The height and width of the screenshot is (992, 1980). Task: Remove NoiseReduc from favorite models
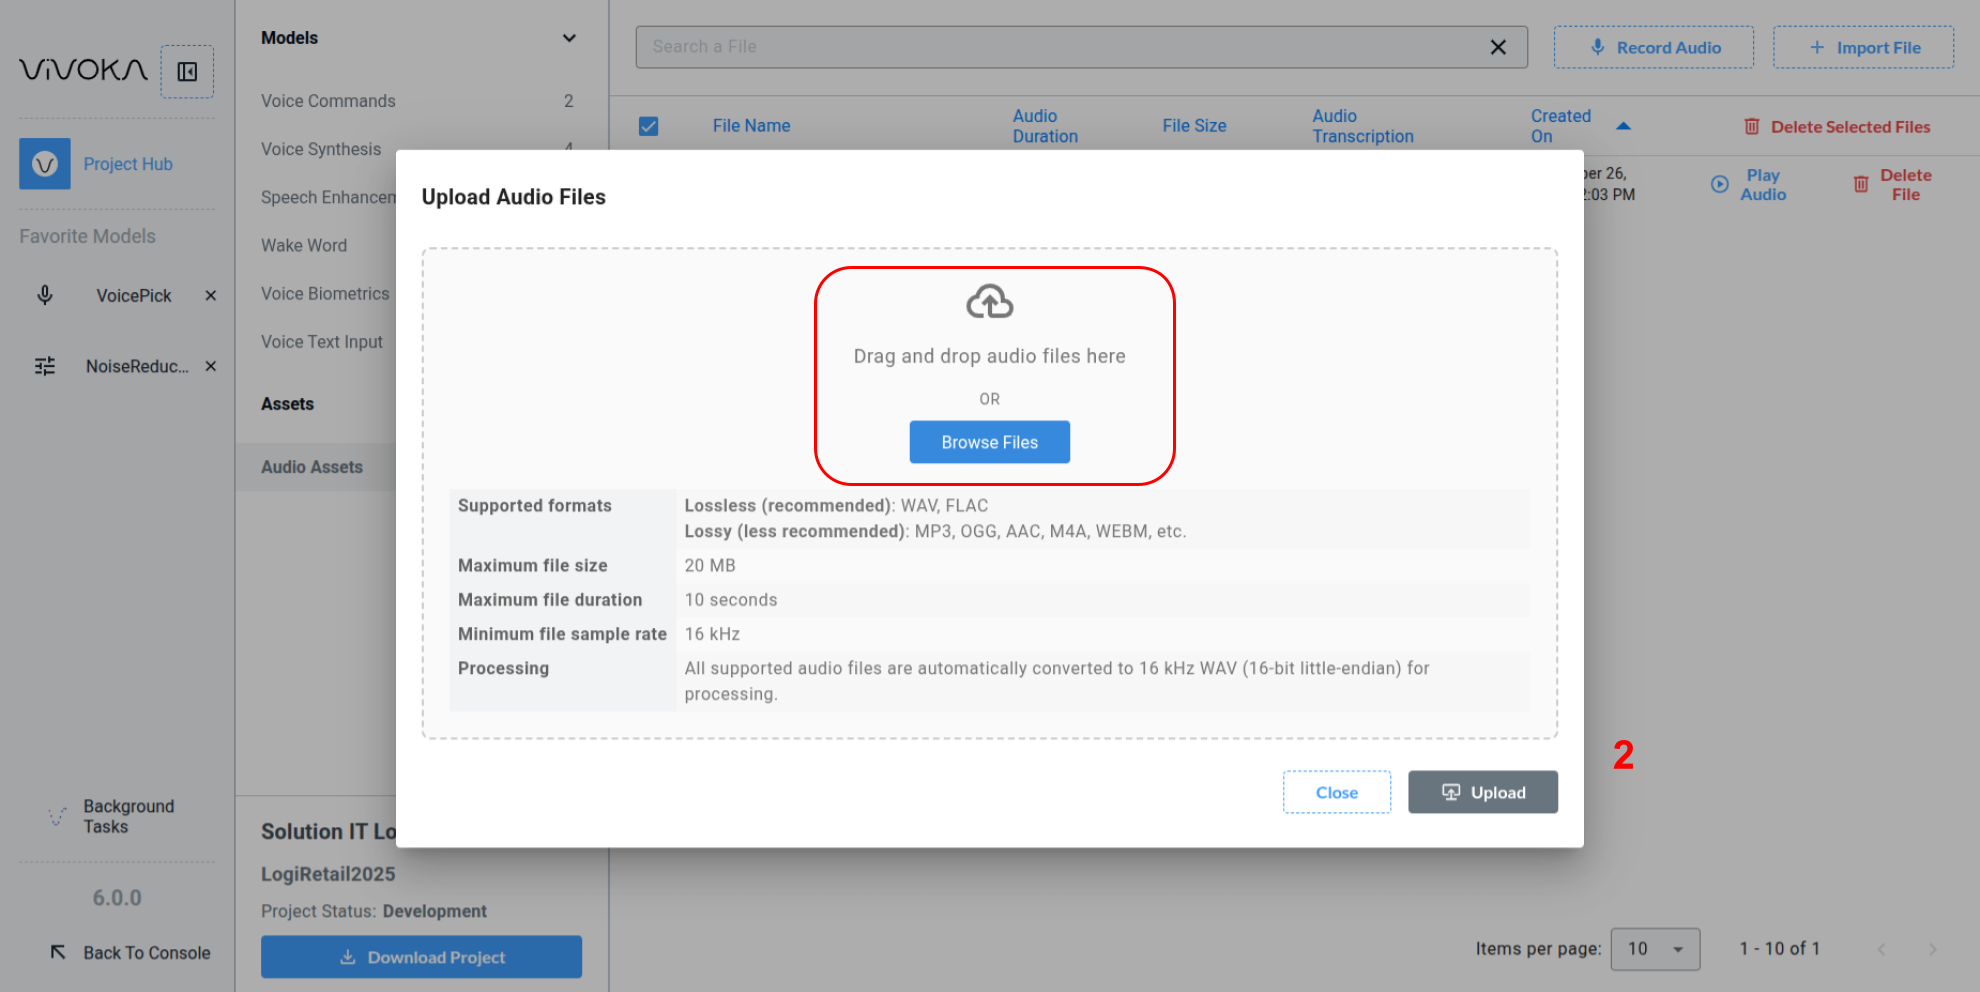pyautogui.click(x=211, y=366)
